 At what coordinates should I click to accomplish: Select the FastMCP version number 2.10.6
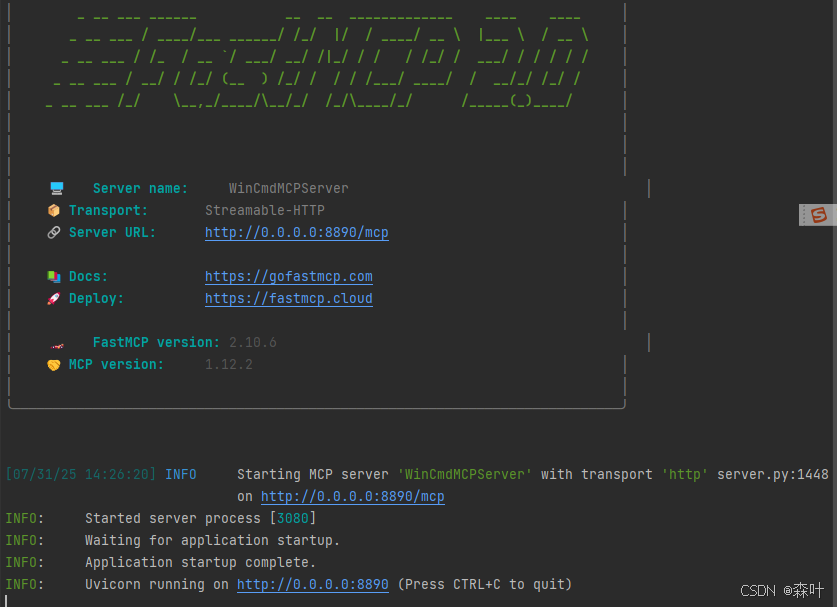[x=252, y=342]
